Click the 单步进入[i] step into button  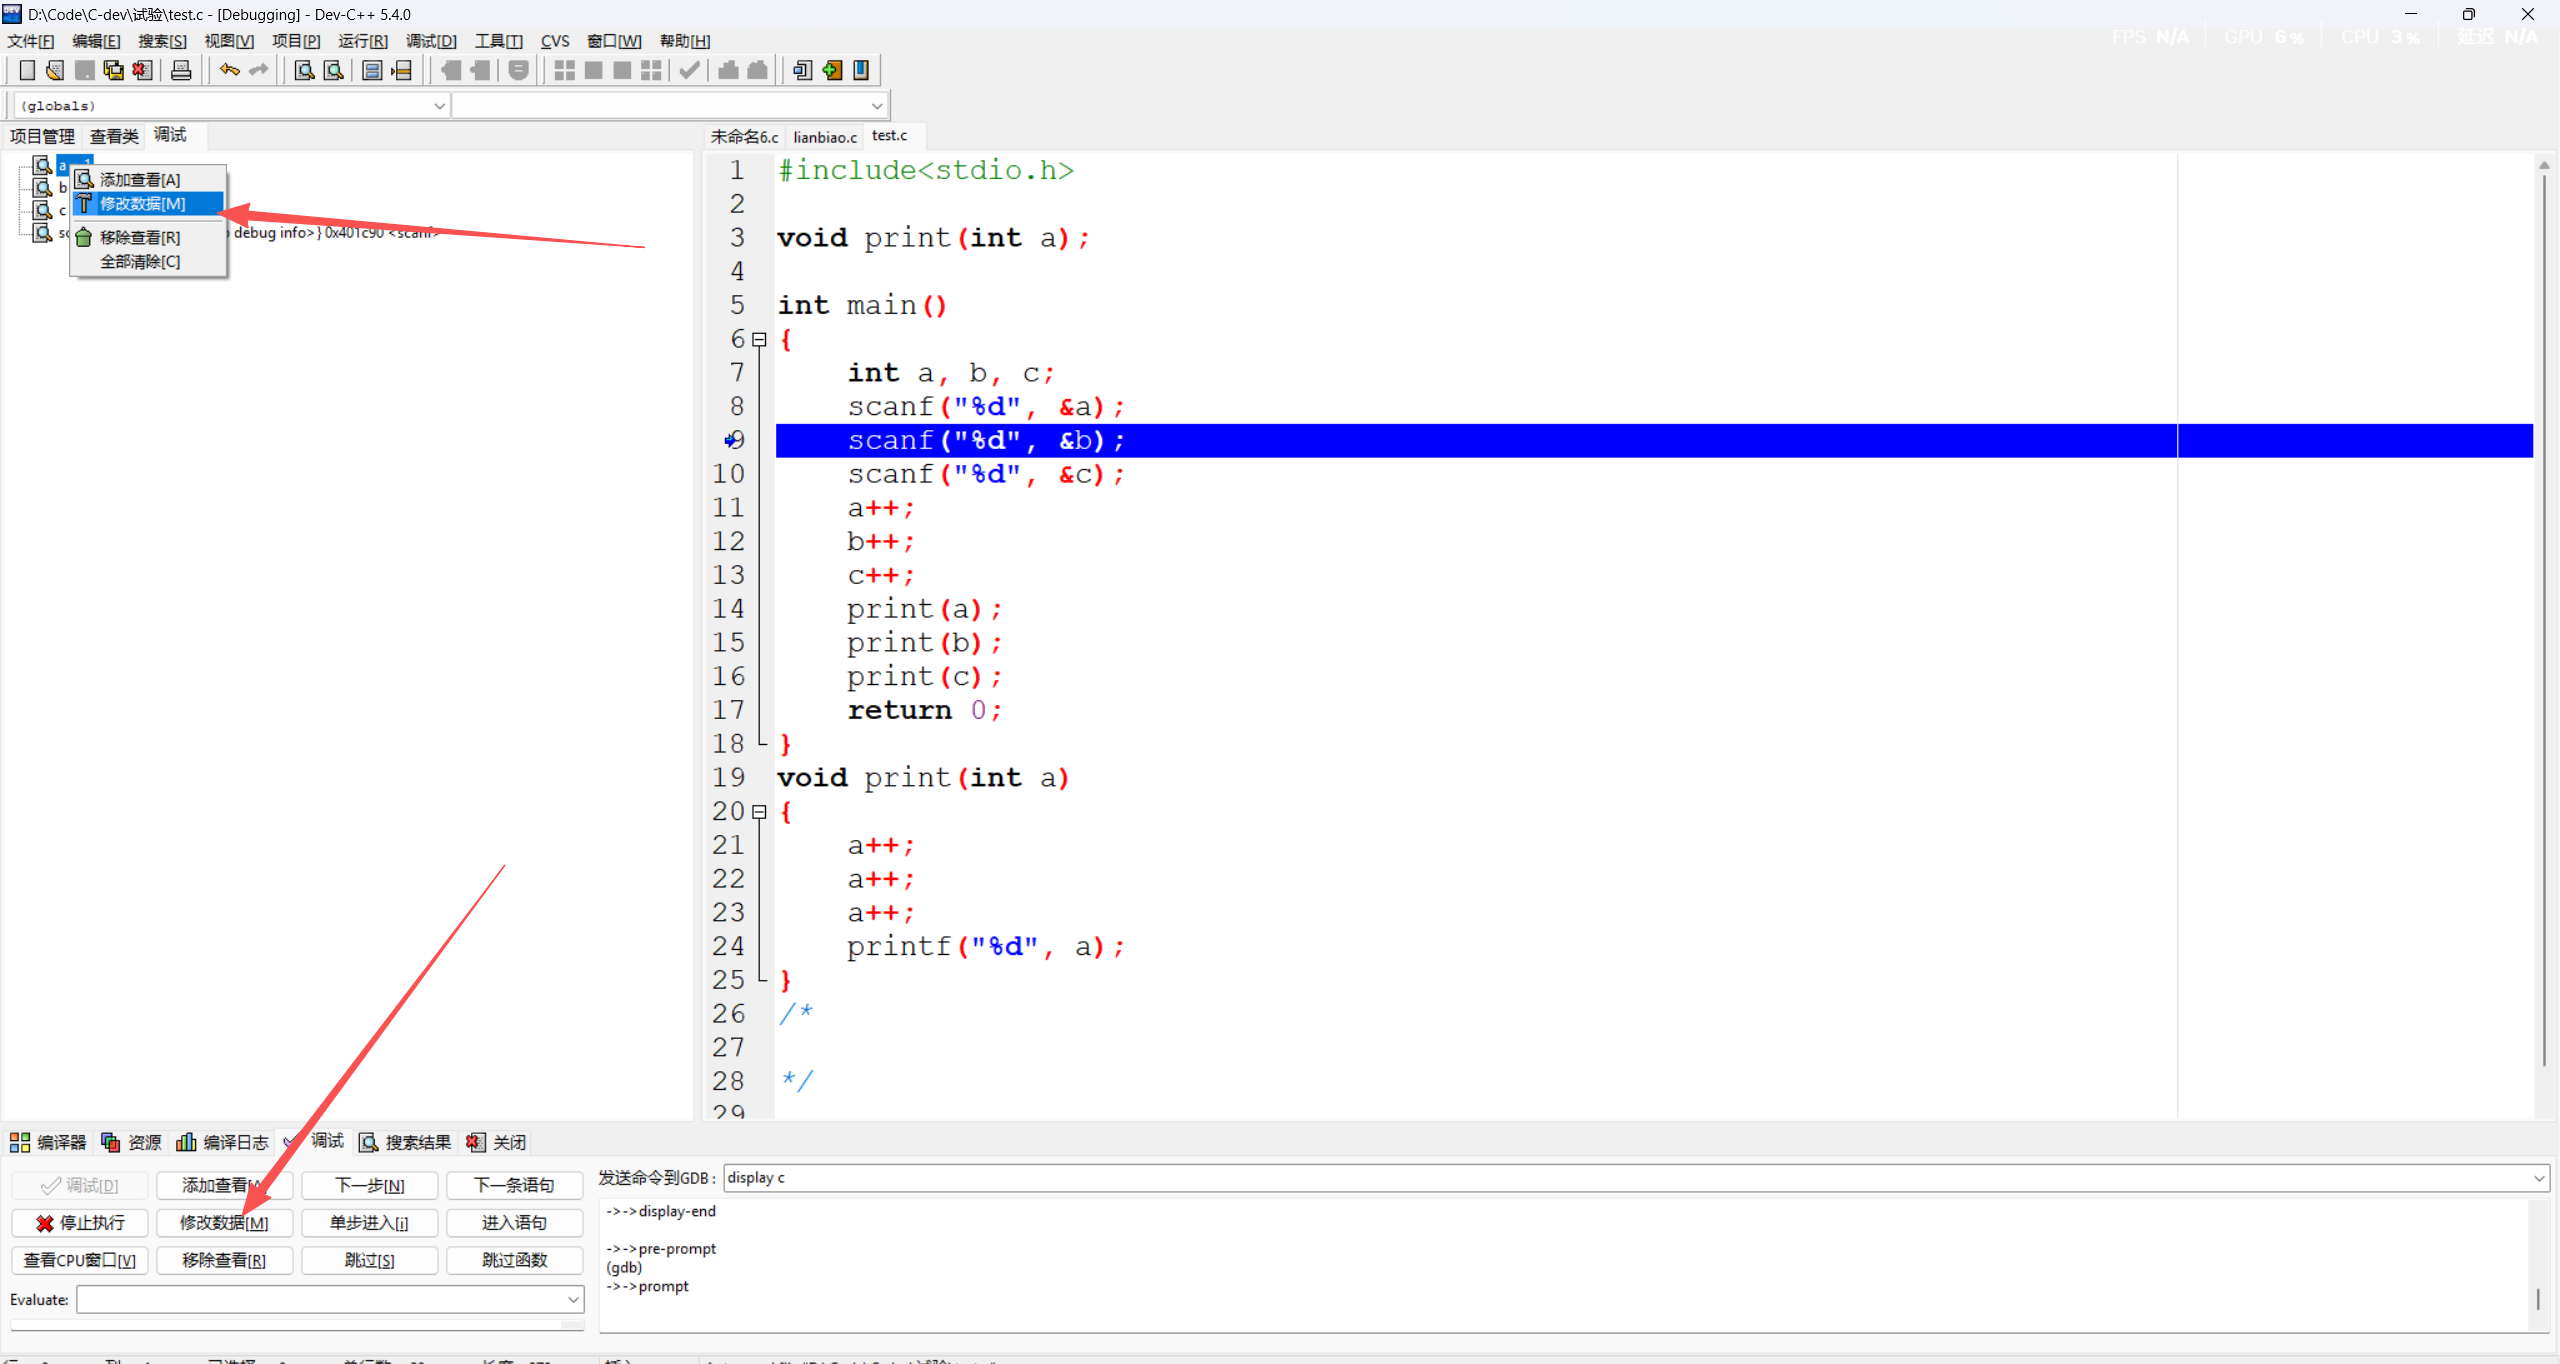pyautogui.click(x=370, y=1223)
